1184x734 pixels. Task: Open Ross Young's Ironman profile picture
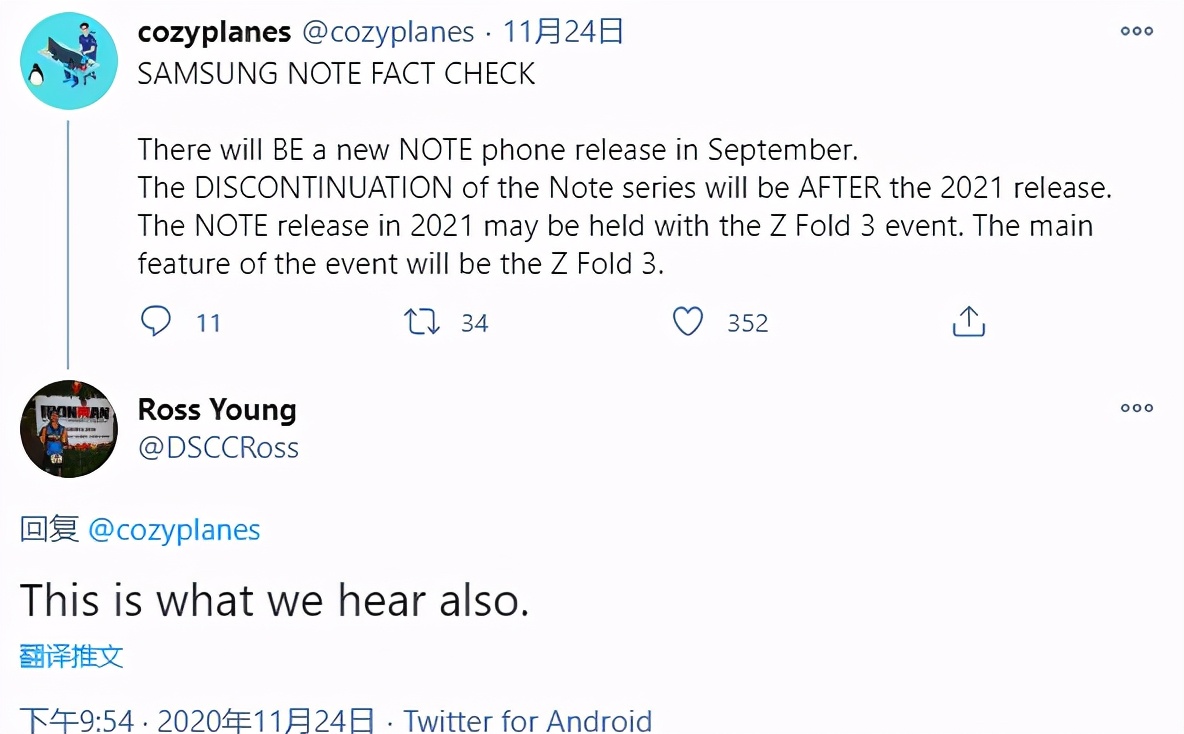point(69,429)
